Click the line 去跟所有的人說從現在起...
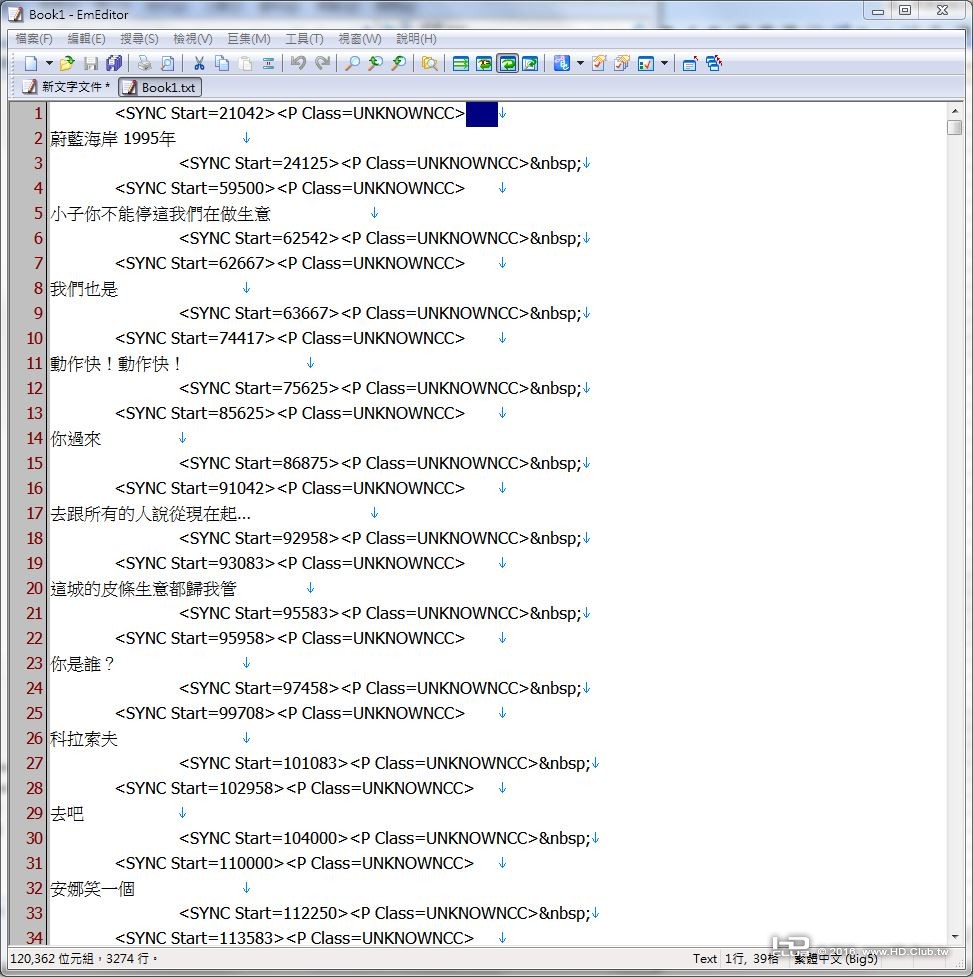This screenshot has width=973, height=977. click(150, 513)
